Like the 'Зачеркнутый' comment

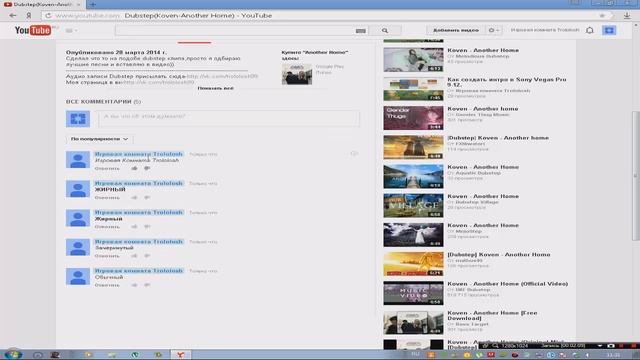pyautogui.click(x=134, y=256)
